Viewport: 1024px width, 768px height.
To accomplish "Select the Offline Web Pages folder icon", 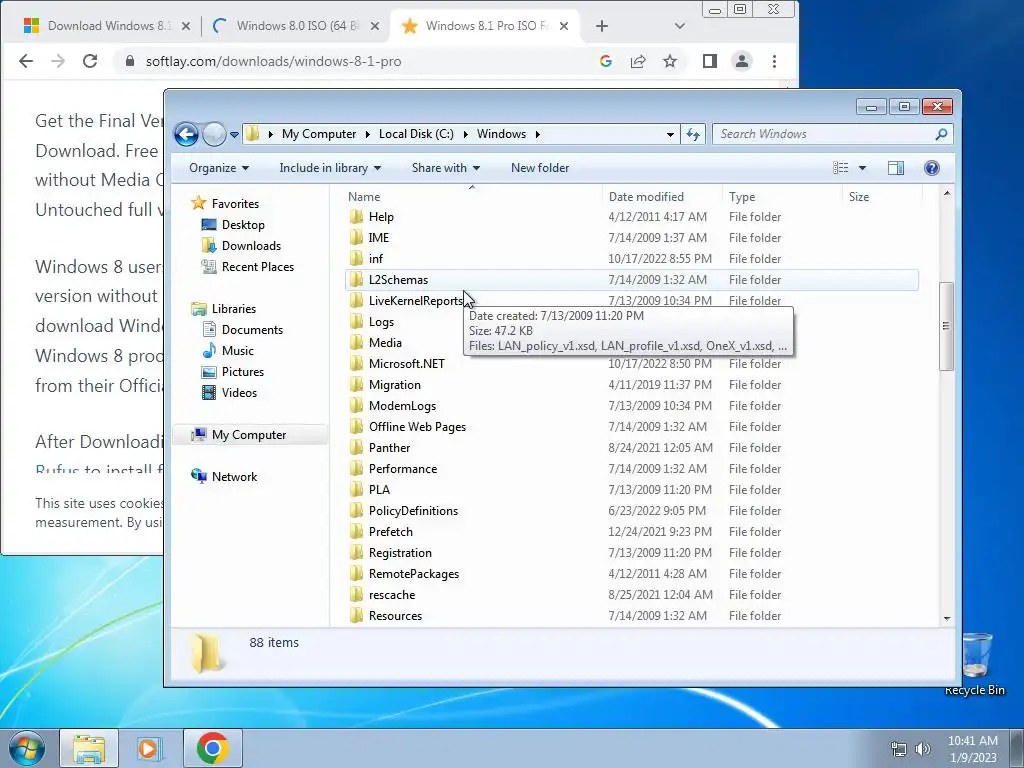I will click(x=357, y=426).
